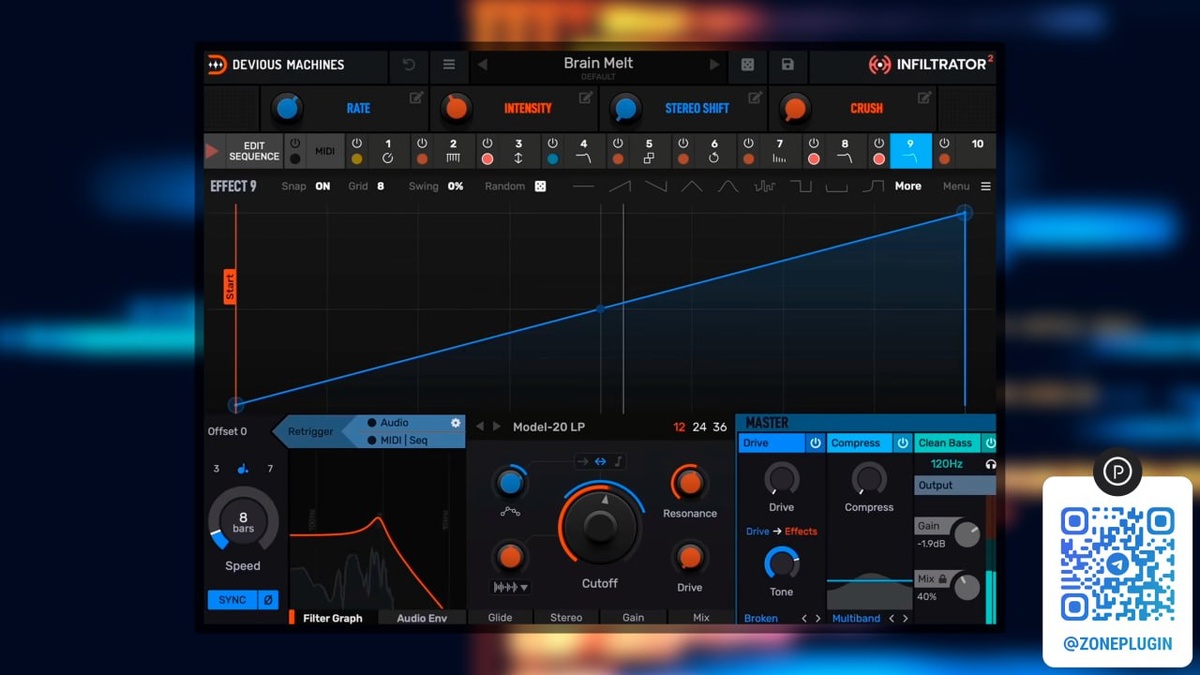
Task: Select 24 dB filter slope
Action: [x=699, y=427]
